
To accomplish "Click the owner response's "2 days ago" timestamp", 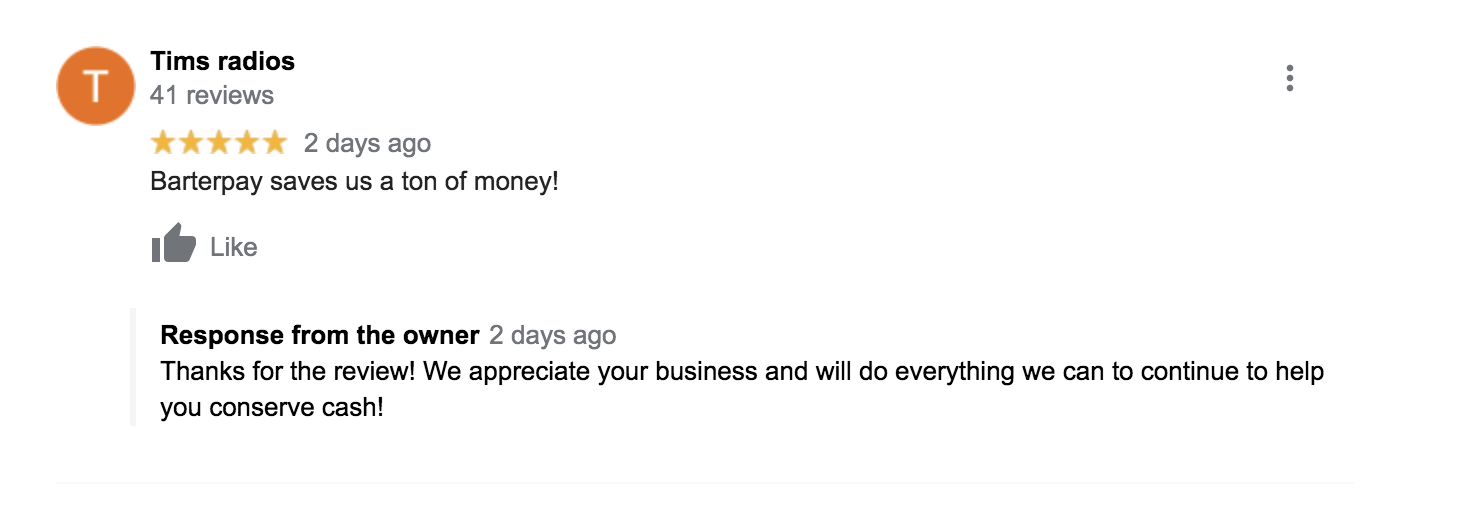I will pos(552,335).
